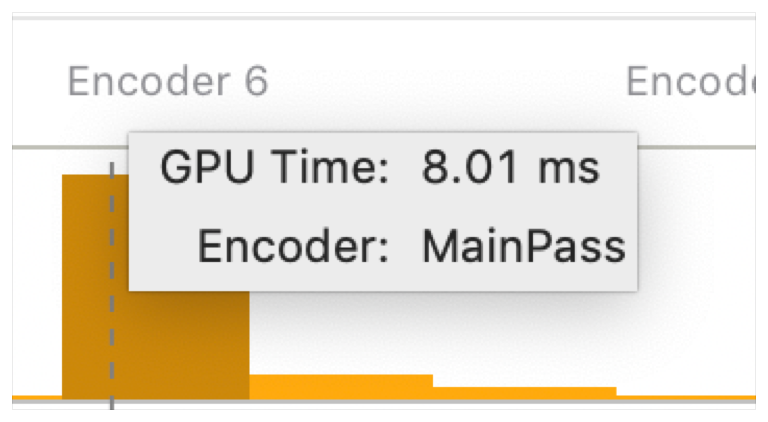This screenshot has height=422, width=768.
Task: Click the thin orange sliver left of tall bar
Action: (36, 398)
